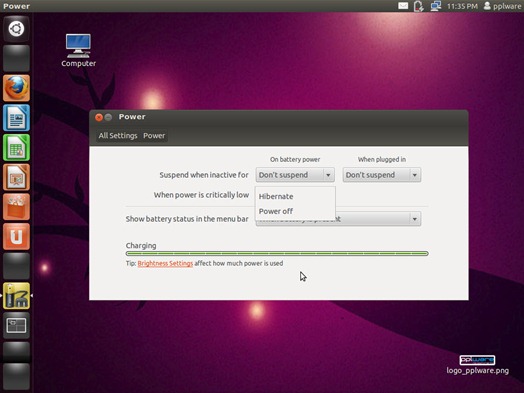Click 'When power is critically low' label
The width and height of the screenshot is (524, 393).
(201, 195)
